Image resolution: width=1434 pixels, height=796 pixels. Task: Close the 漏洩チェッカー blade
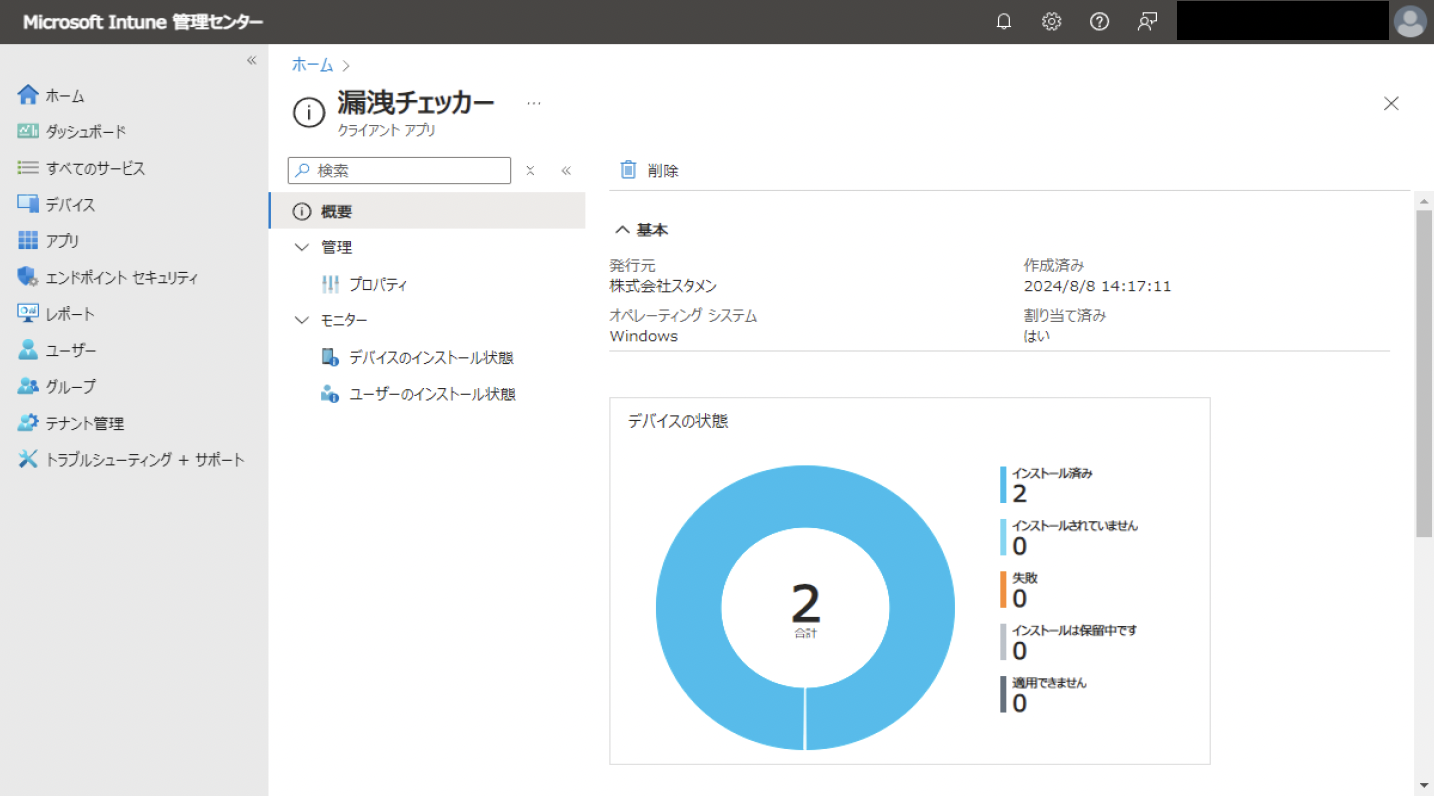tap(1391, 103)
